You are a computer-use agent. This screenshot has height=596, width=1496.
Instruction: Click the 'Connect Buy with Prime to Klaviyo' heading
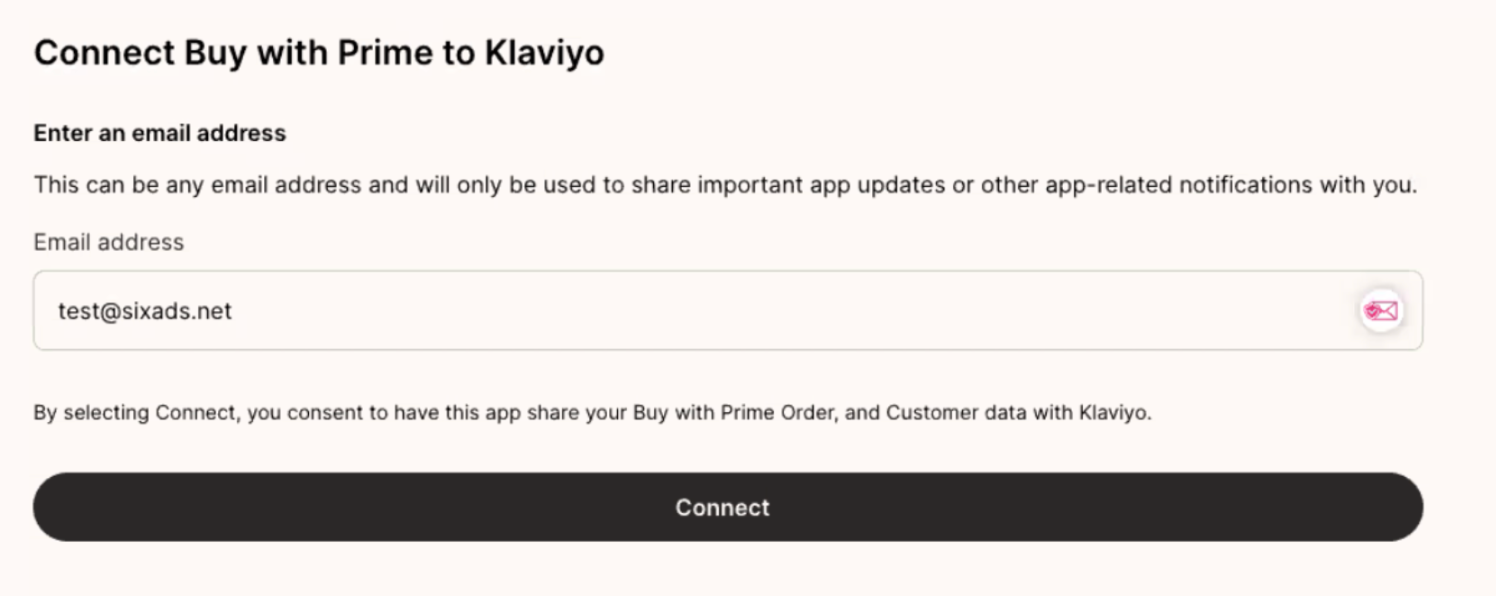[x=319, y=52]
